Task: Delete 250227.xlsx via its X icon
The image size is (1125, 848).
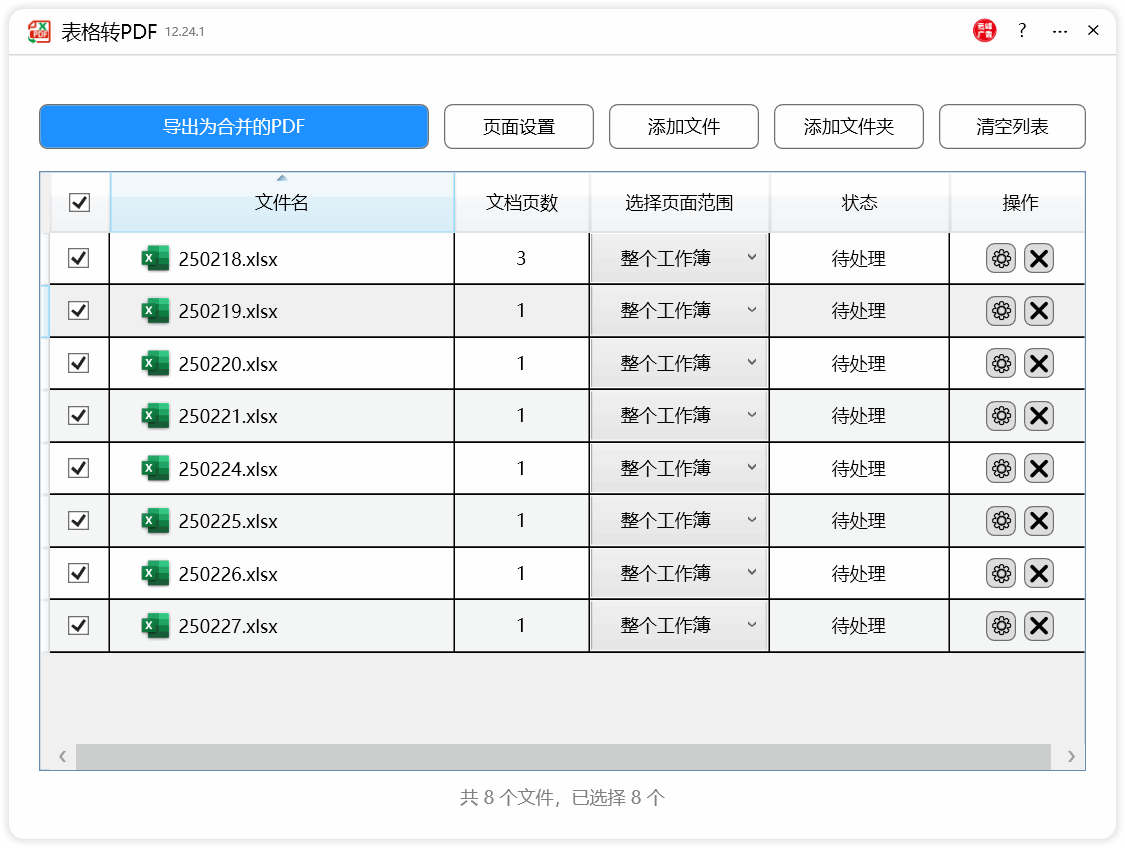Action: tap(1038, 625)
